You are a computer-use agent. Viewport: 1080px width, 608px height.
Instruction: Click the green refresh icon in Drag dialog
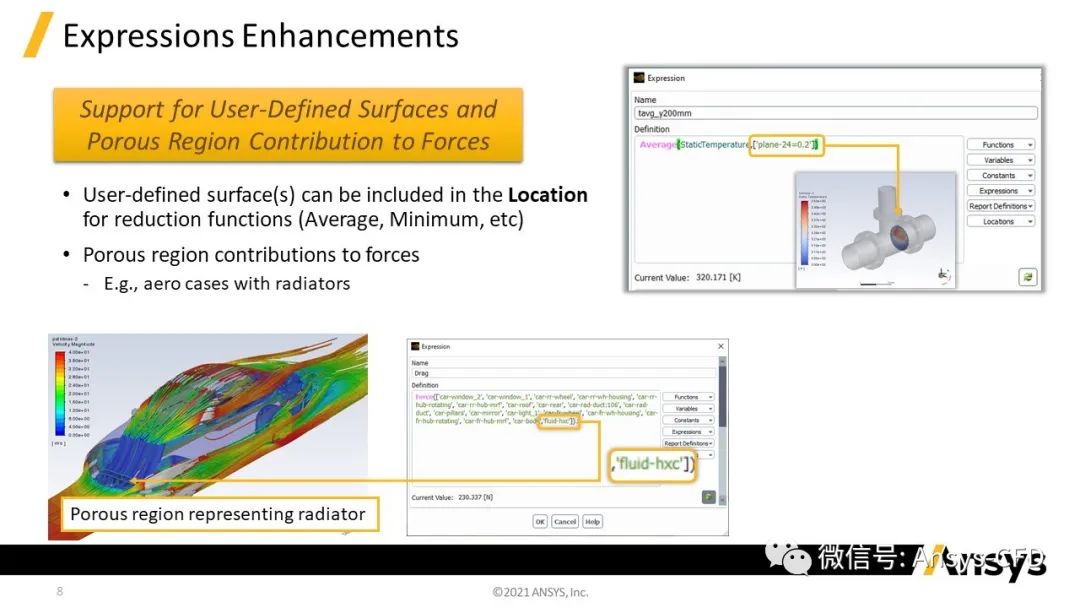708,496
